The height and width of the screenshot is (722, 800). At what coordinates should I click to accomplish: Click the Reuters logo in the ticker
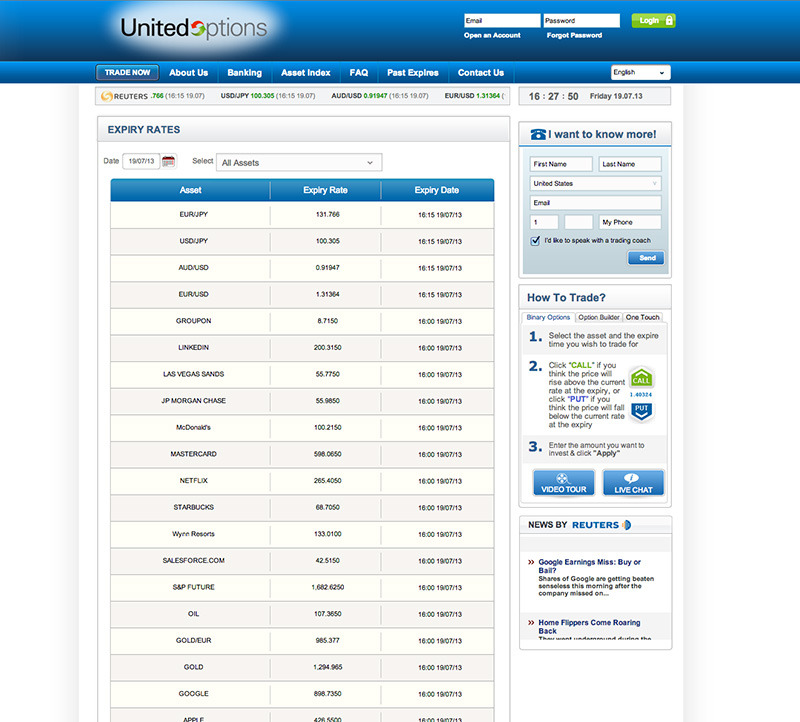(124, 96)
